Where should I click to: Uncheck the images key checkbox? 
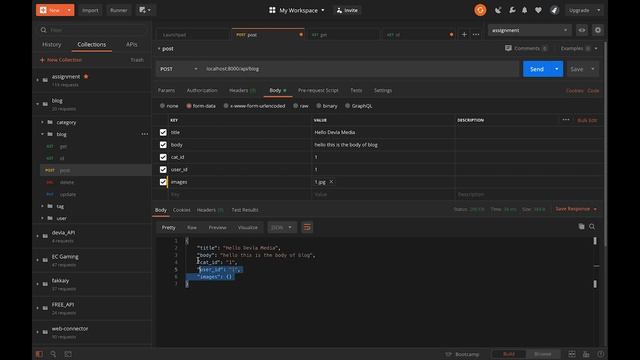[163, 182]
